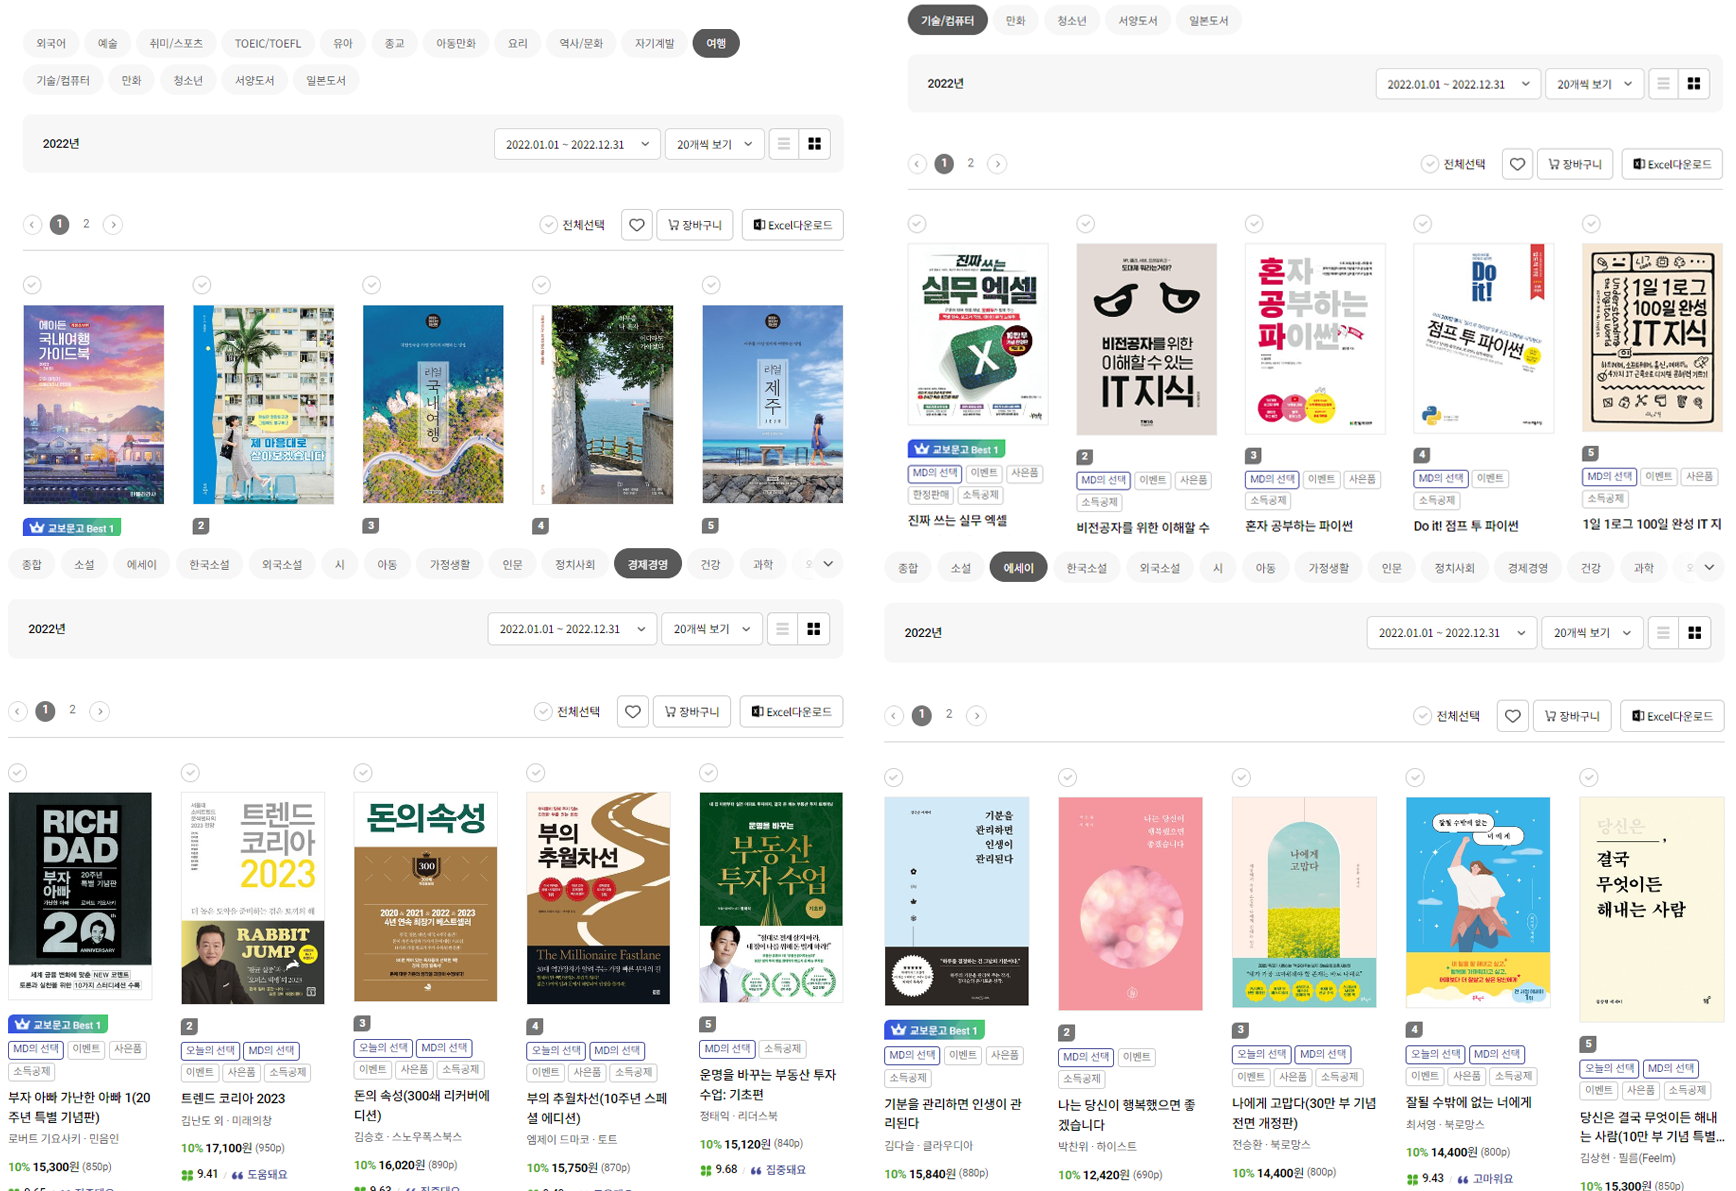Check the box above RICH DAD 부자 아빠 cover
The height and width of the screenshot is (1191, 1736).
pyautogui.click(x=18, y=772)
